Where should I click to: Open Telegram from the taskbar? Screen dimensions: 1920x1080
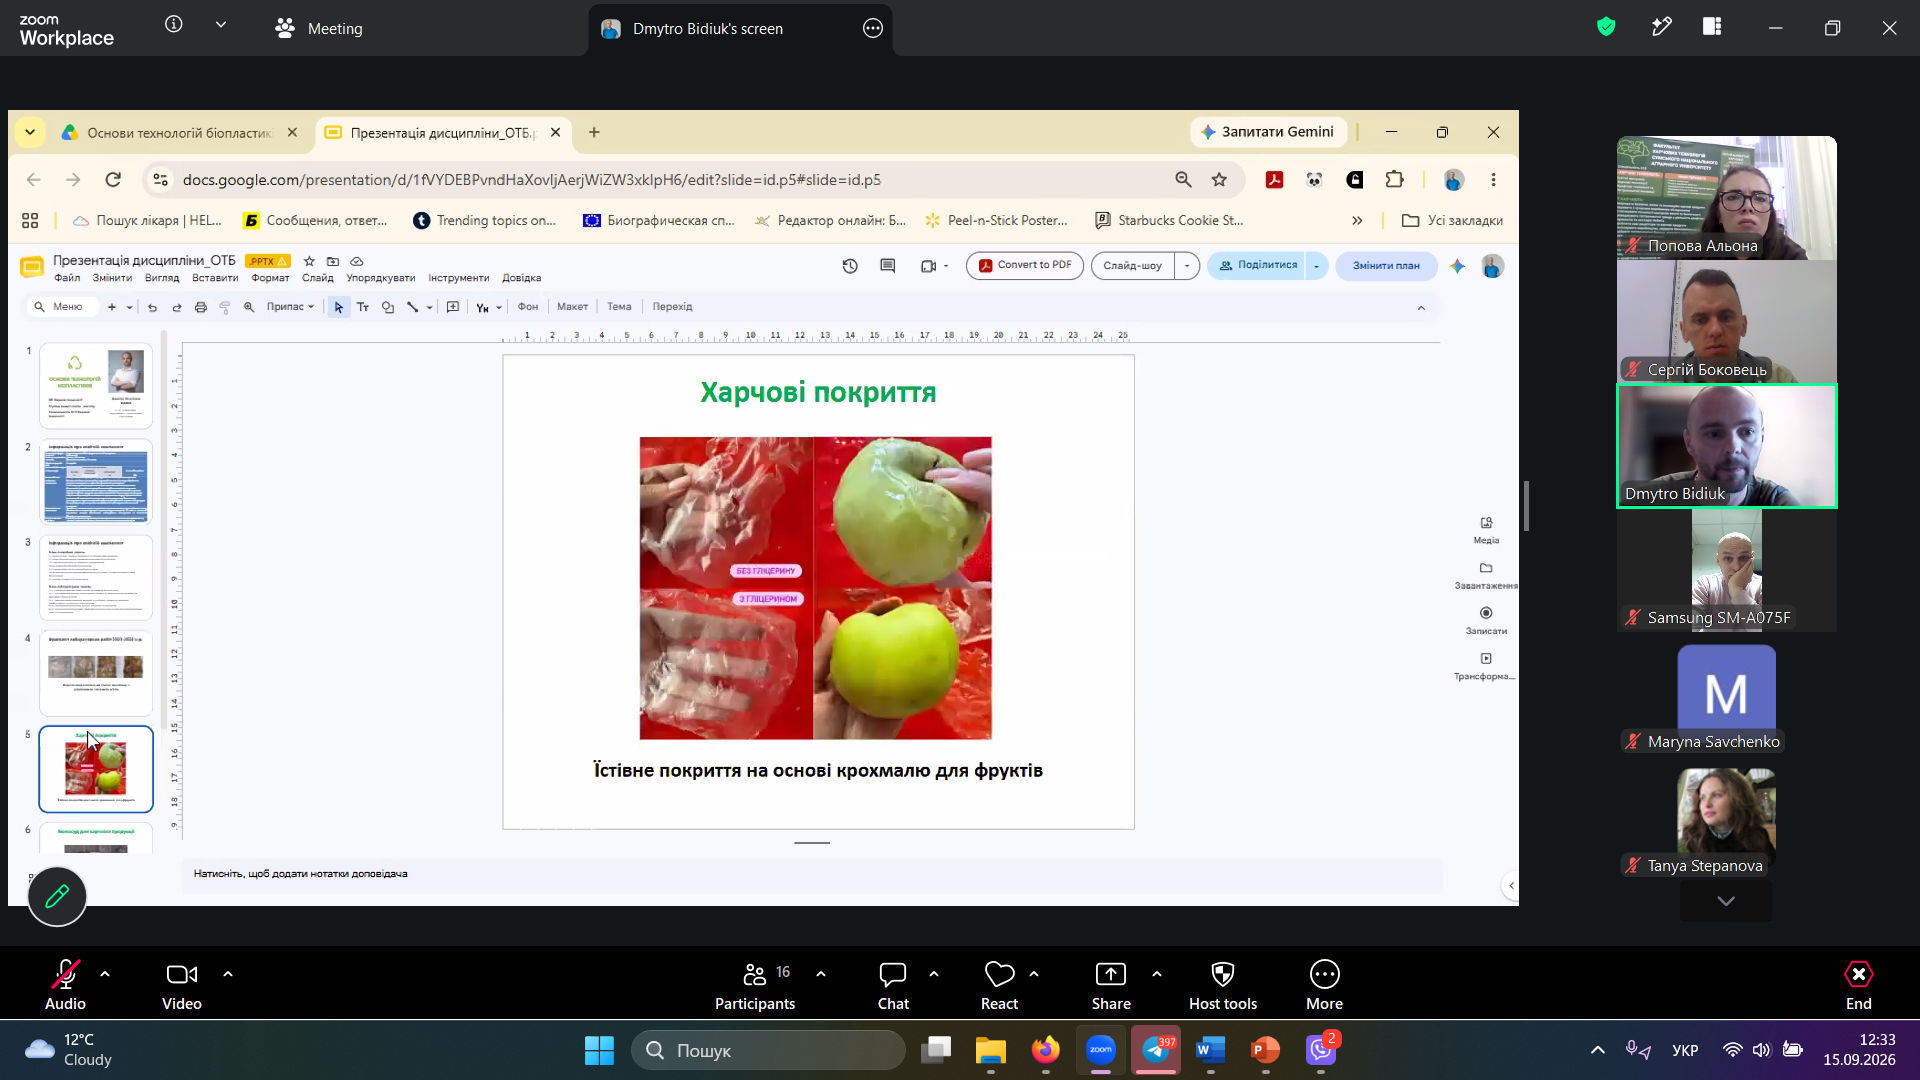point(1156,1050)
